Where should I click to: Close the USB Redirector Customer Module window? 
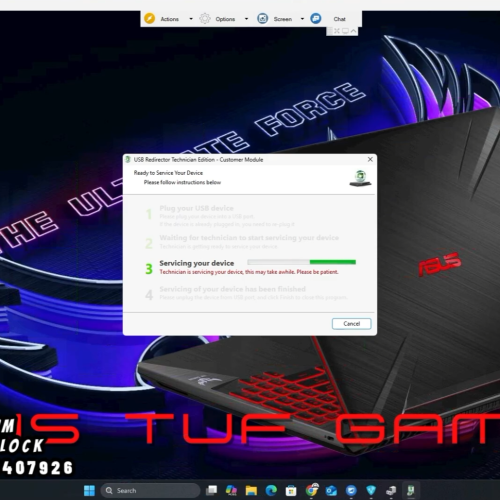click(370, 159)
